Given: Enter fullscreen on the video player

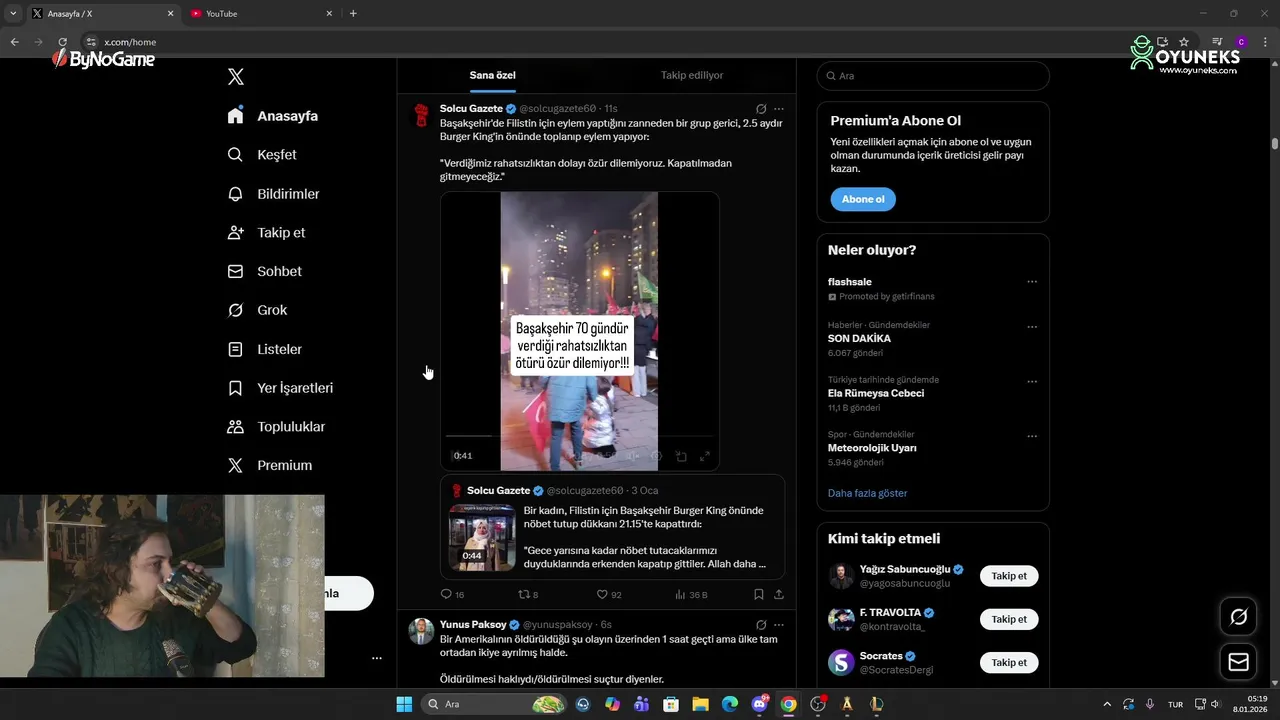Looking at the screenshot, I should click(x=704, y=456).
